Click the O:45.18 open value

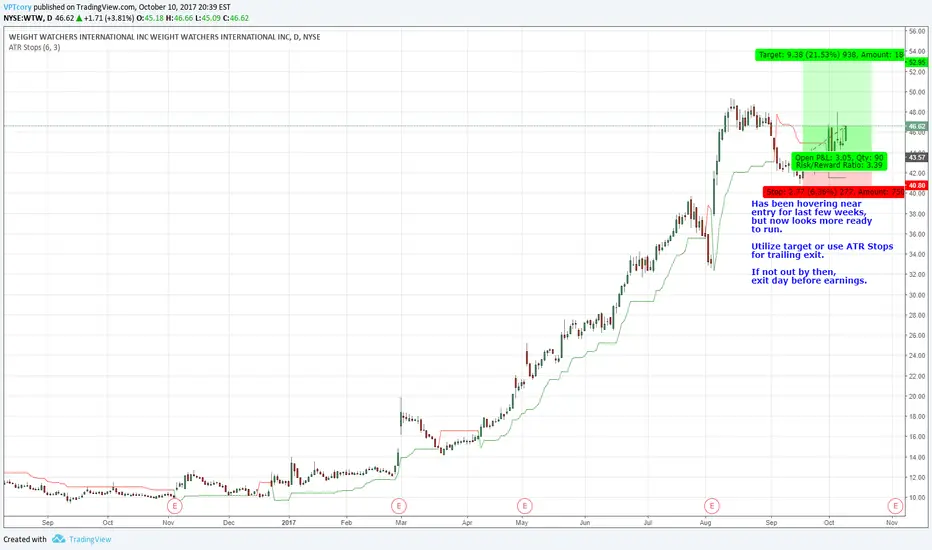[x=150, y=18]
